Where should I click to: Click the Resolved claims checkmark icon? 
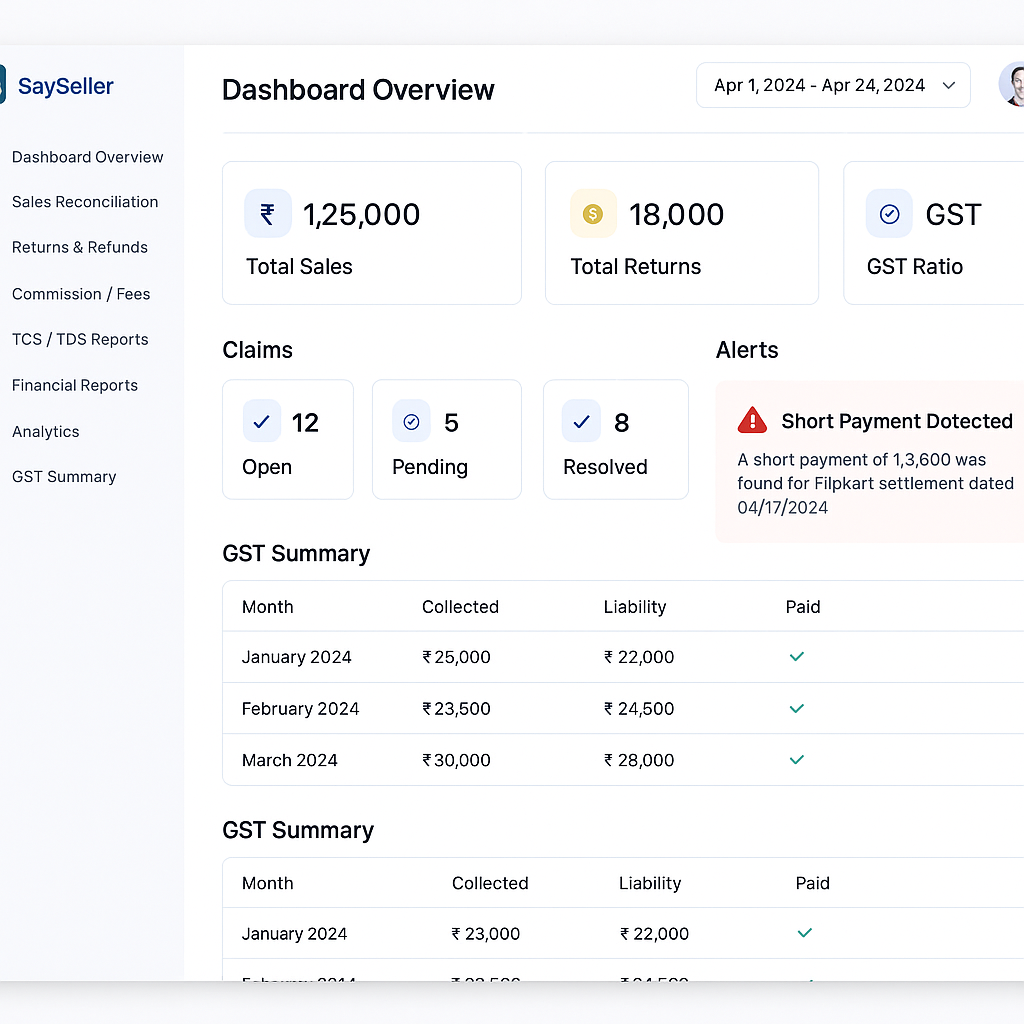pyautogui.click(x=581, y=422)
